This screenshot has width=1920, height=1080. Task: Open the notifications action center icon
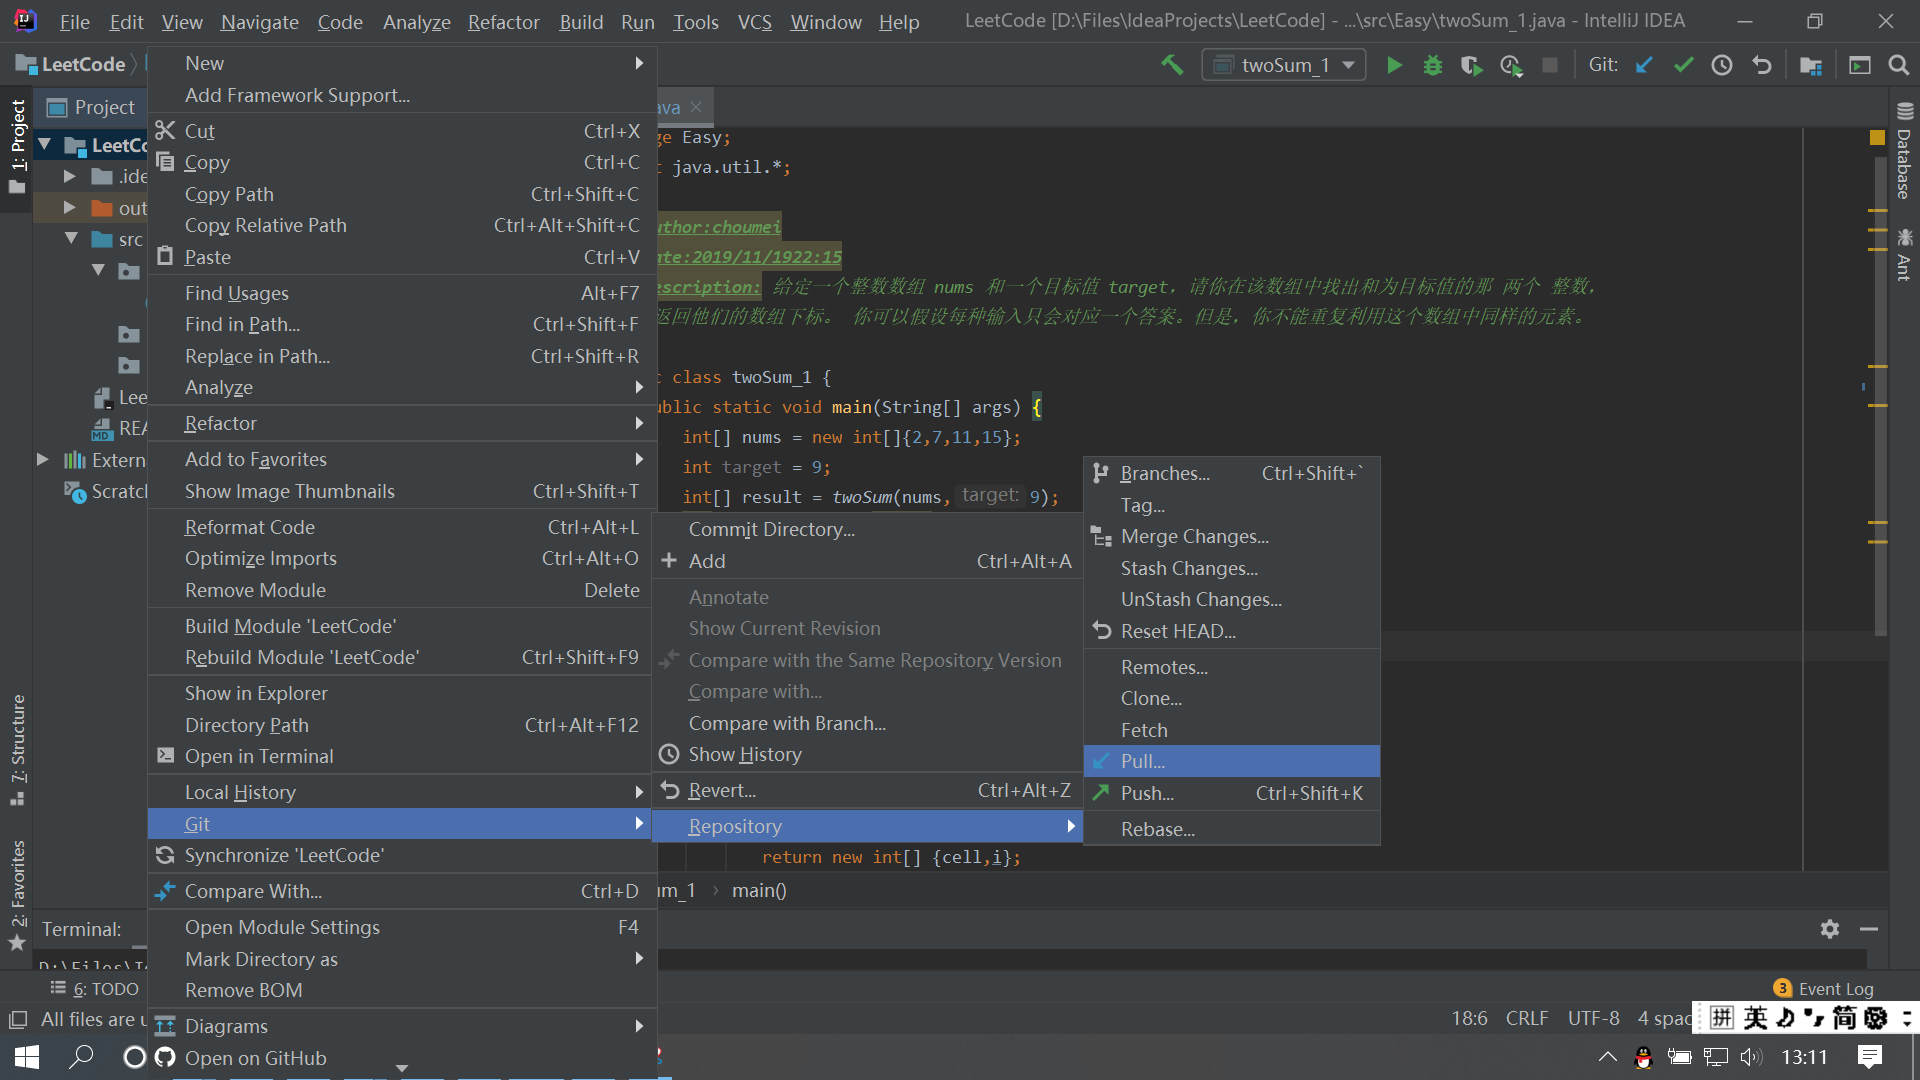pos(1870,1057)
